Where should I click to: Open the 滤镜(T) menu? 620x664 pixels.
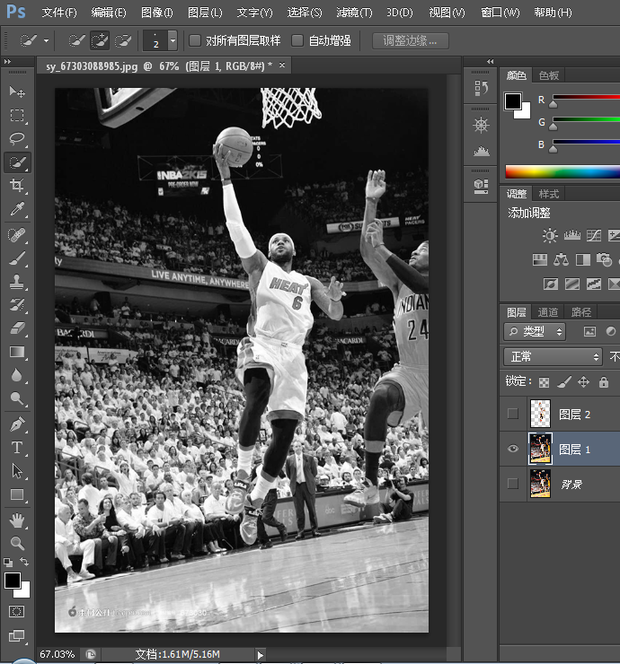[x=354, y=13]
